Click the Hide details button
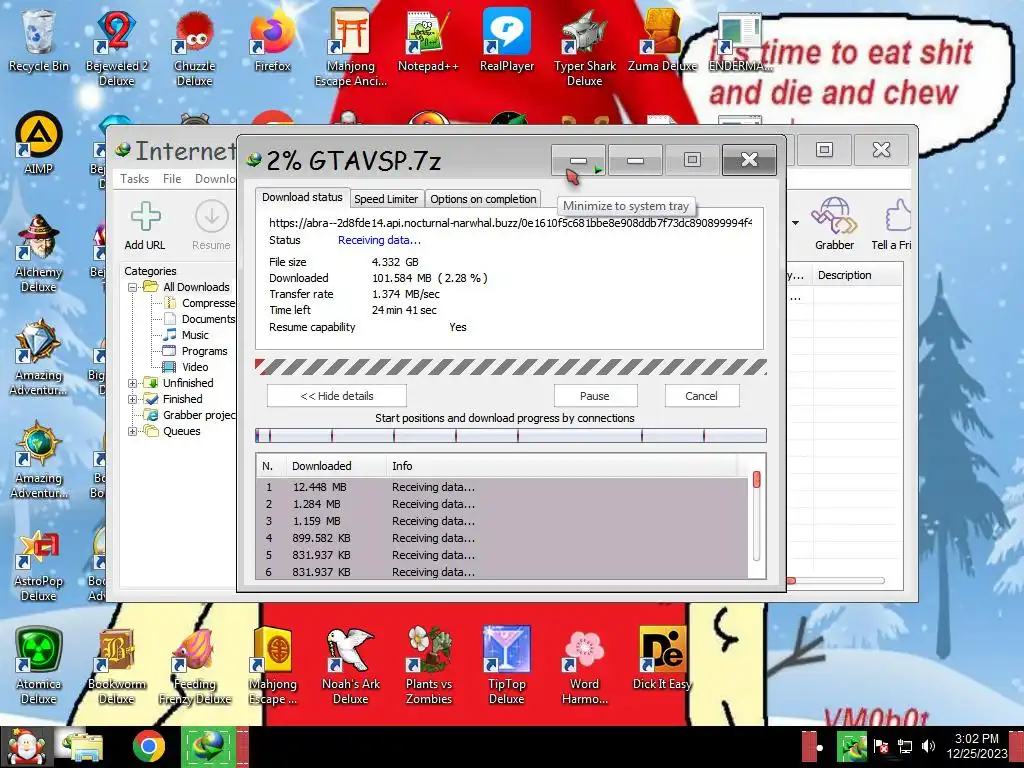The image size is (1024, 768). [337, 396]
